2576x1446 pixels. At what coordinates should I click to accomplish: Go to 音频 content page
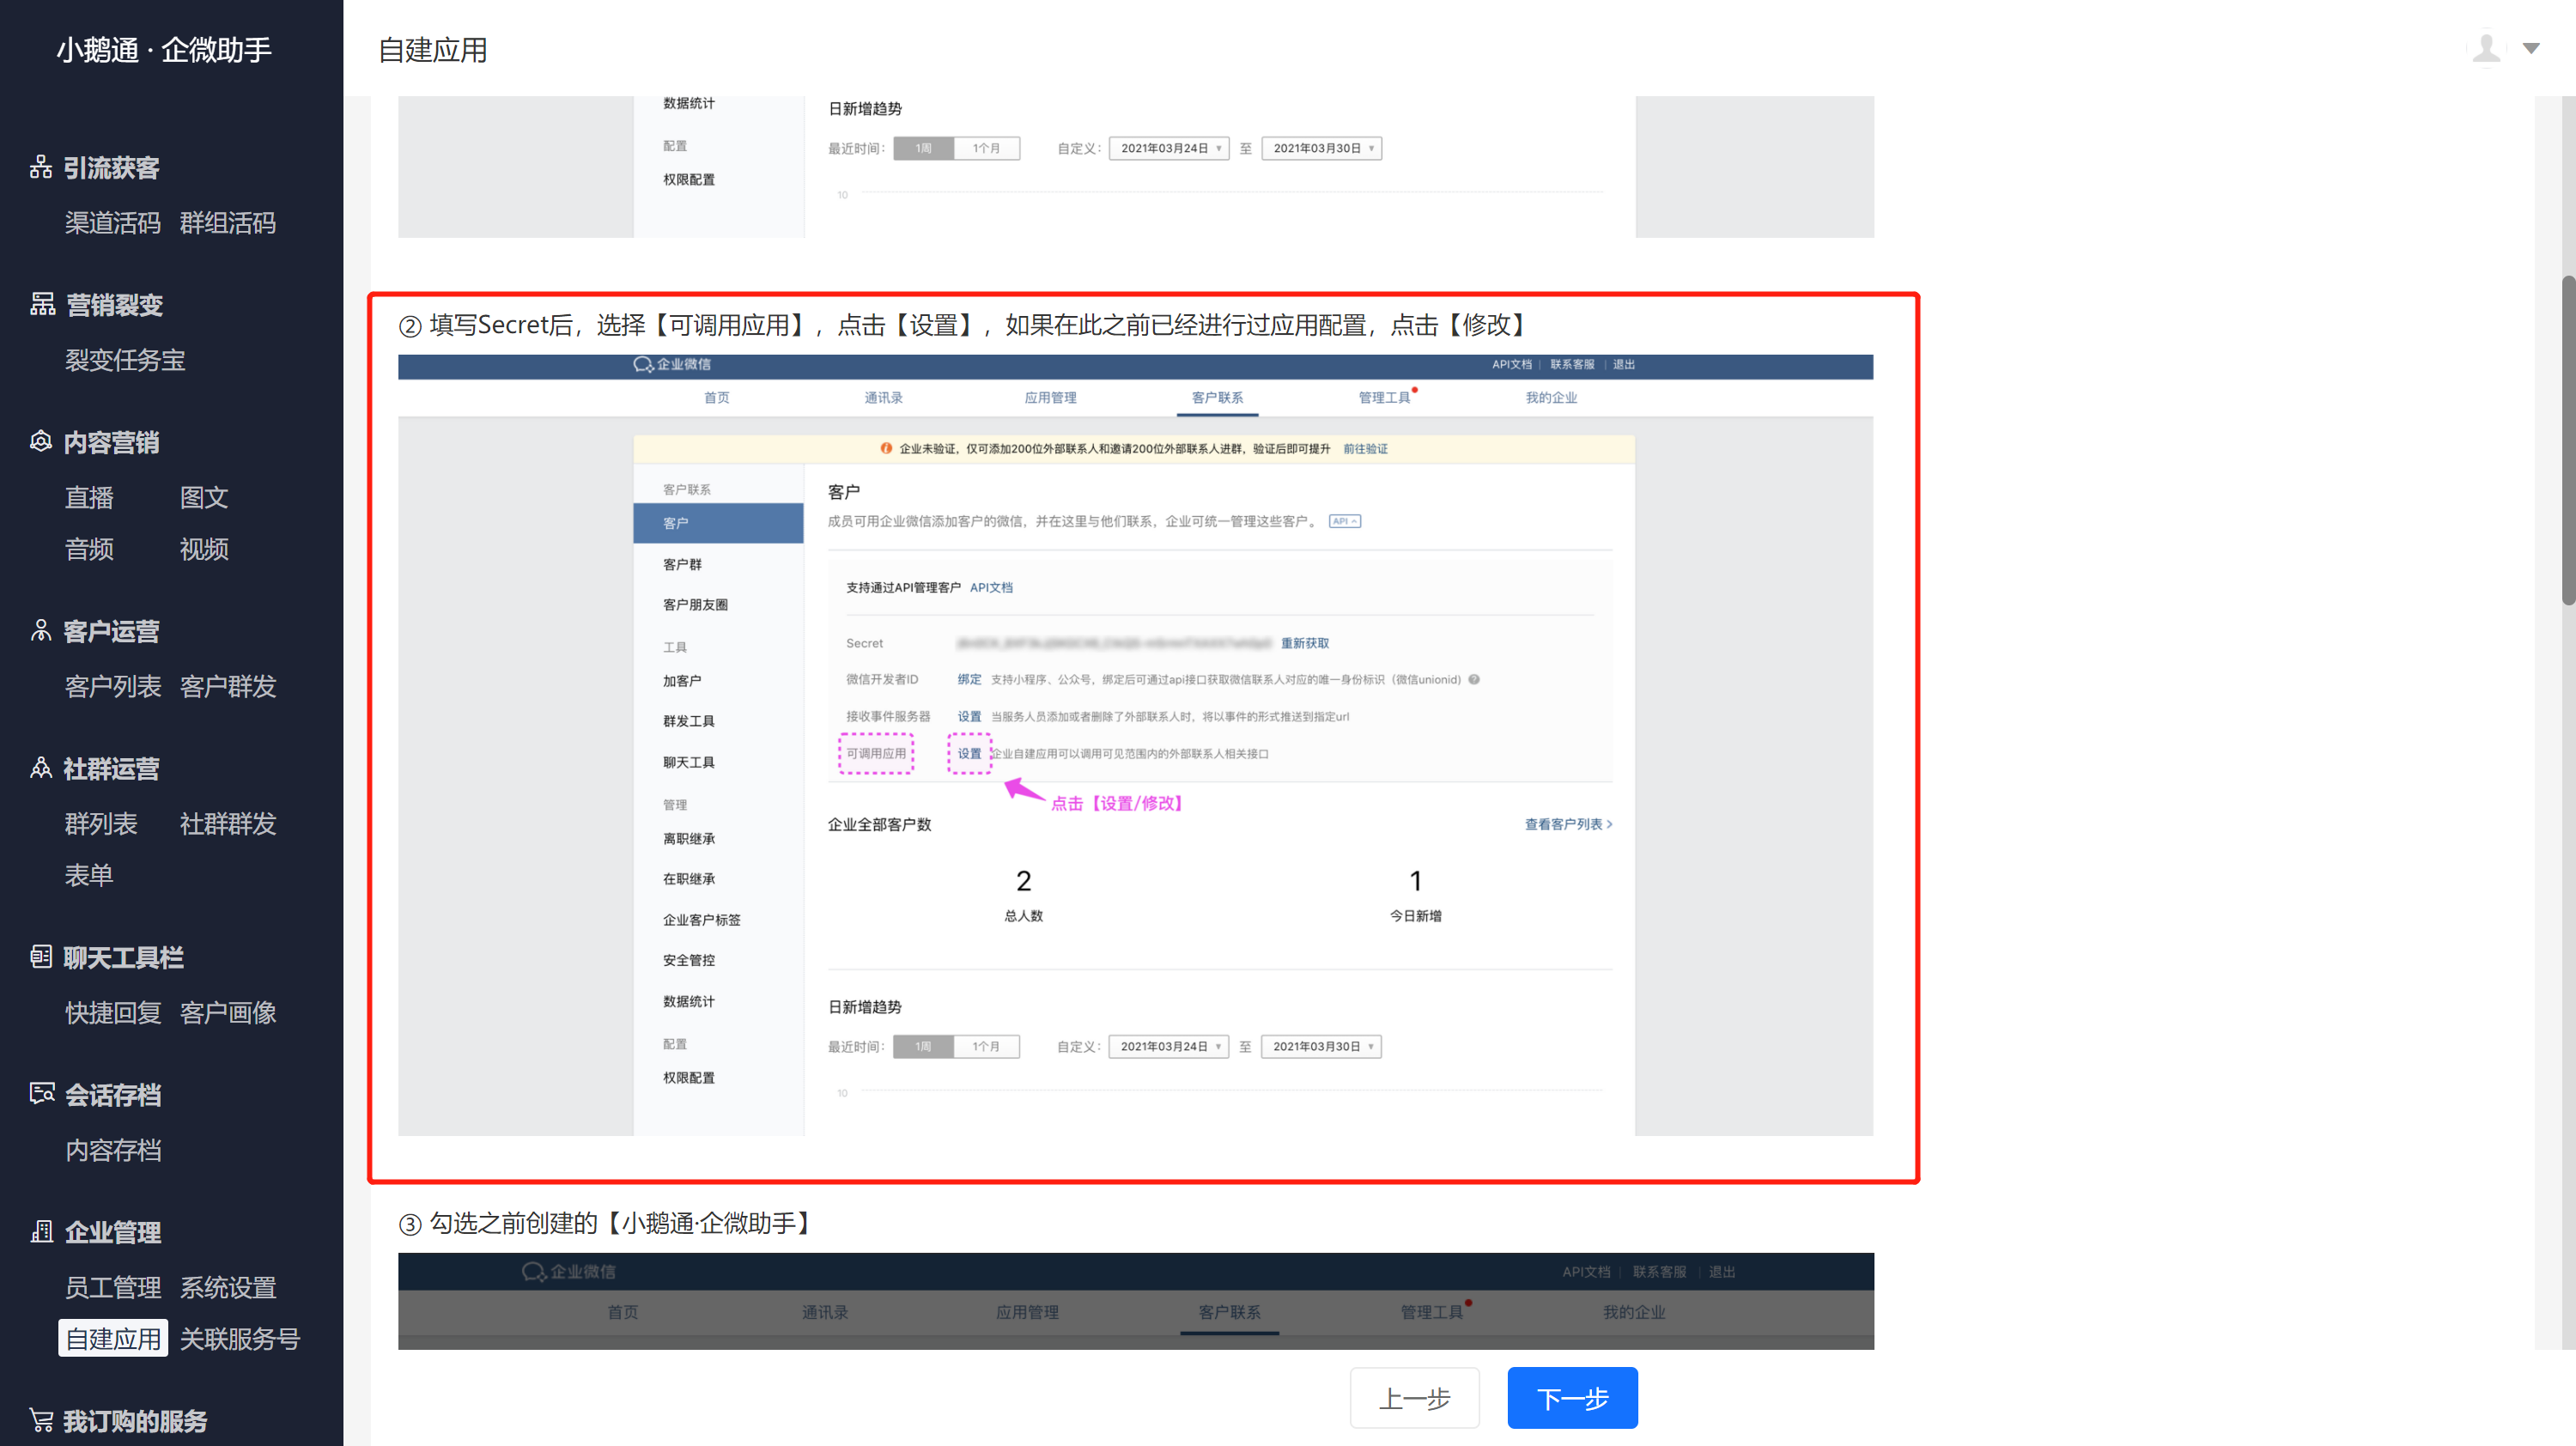pos(89,548)
